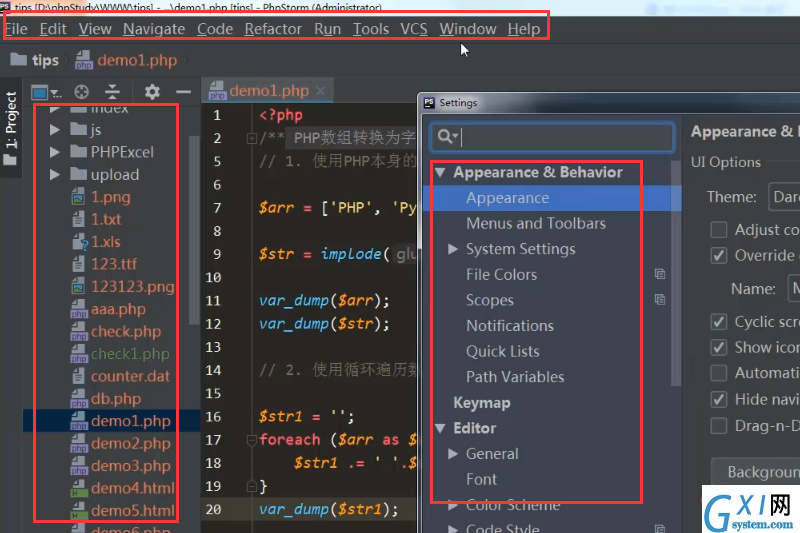Select the demo1.php editor tab
The width and height of the screenshot is (800, 533).
[268, 91]
